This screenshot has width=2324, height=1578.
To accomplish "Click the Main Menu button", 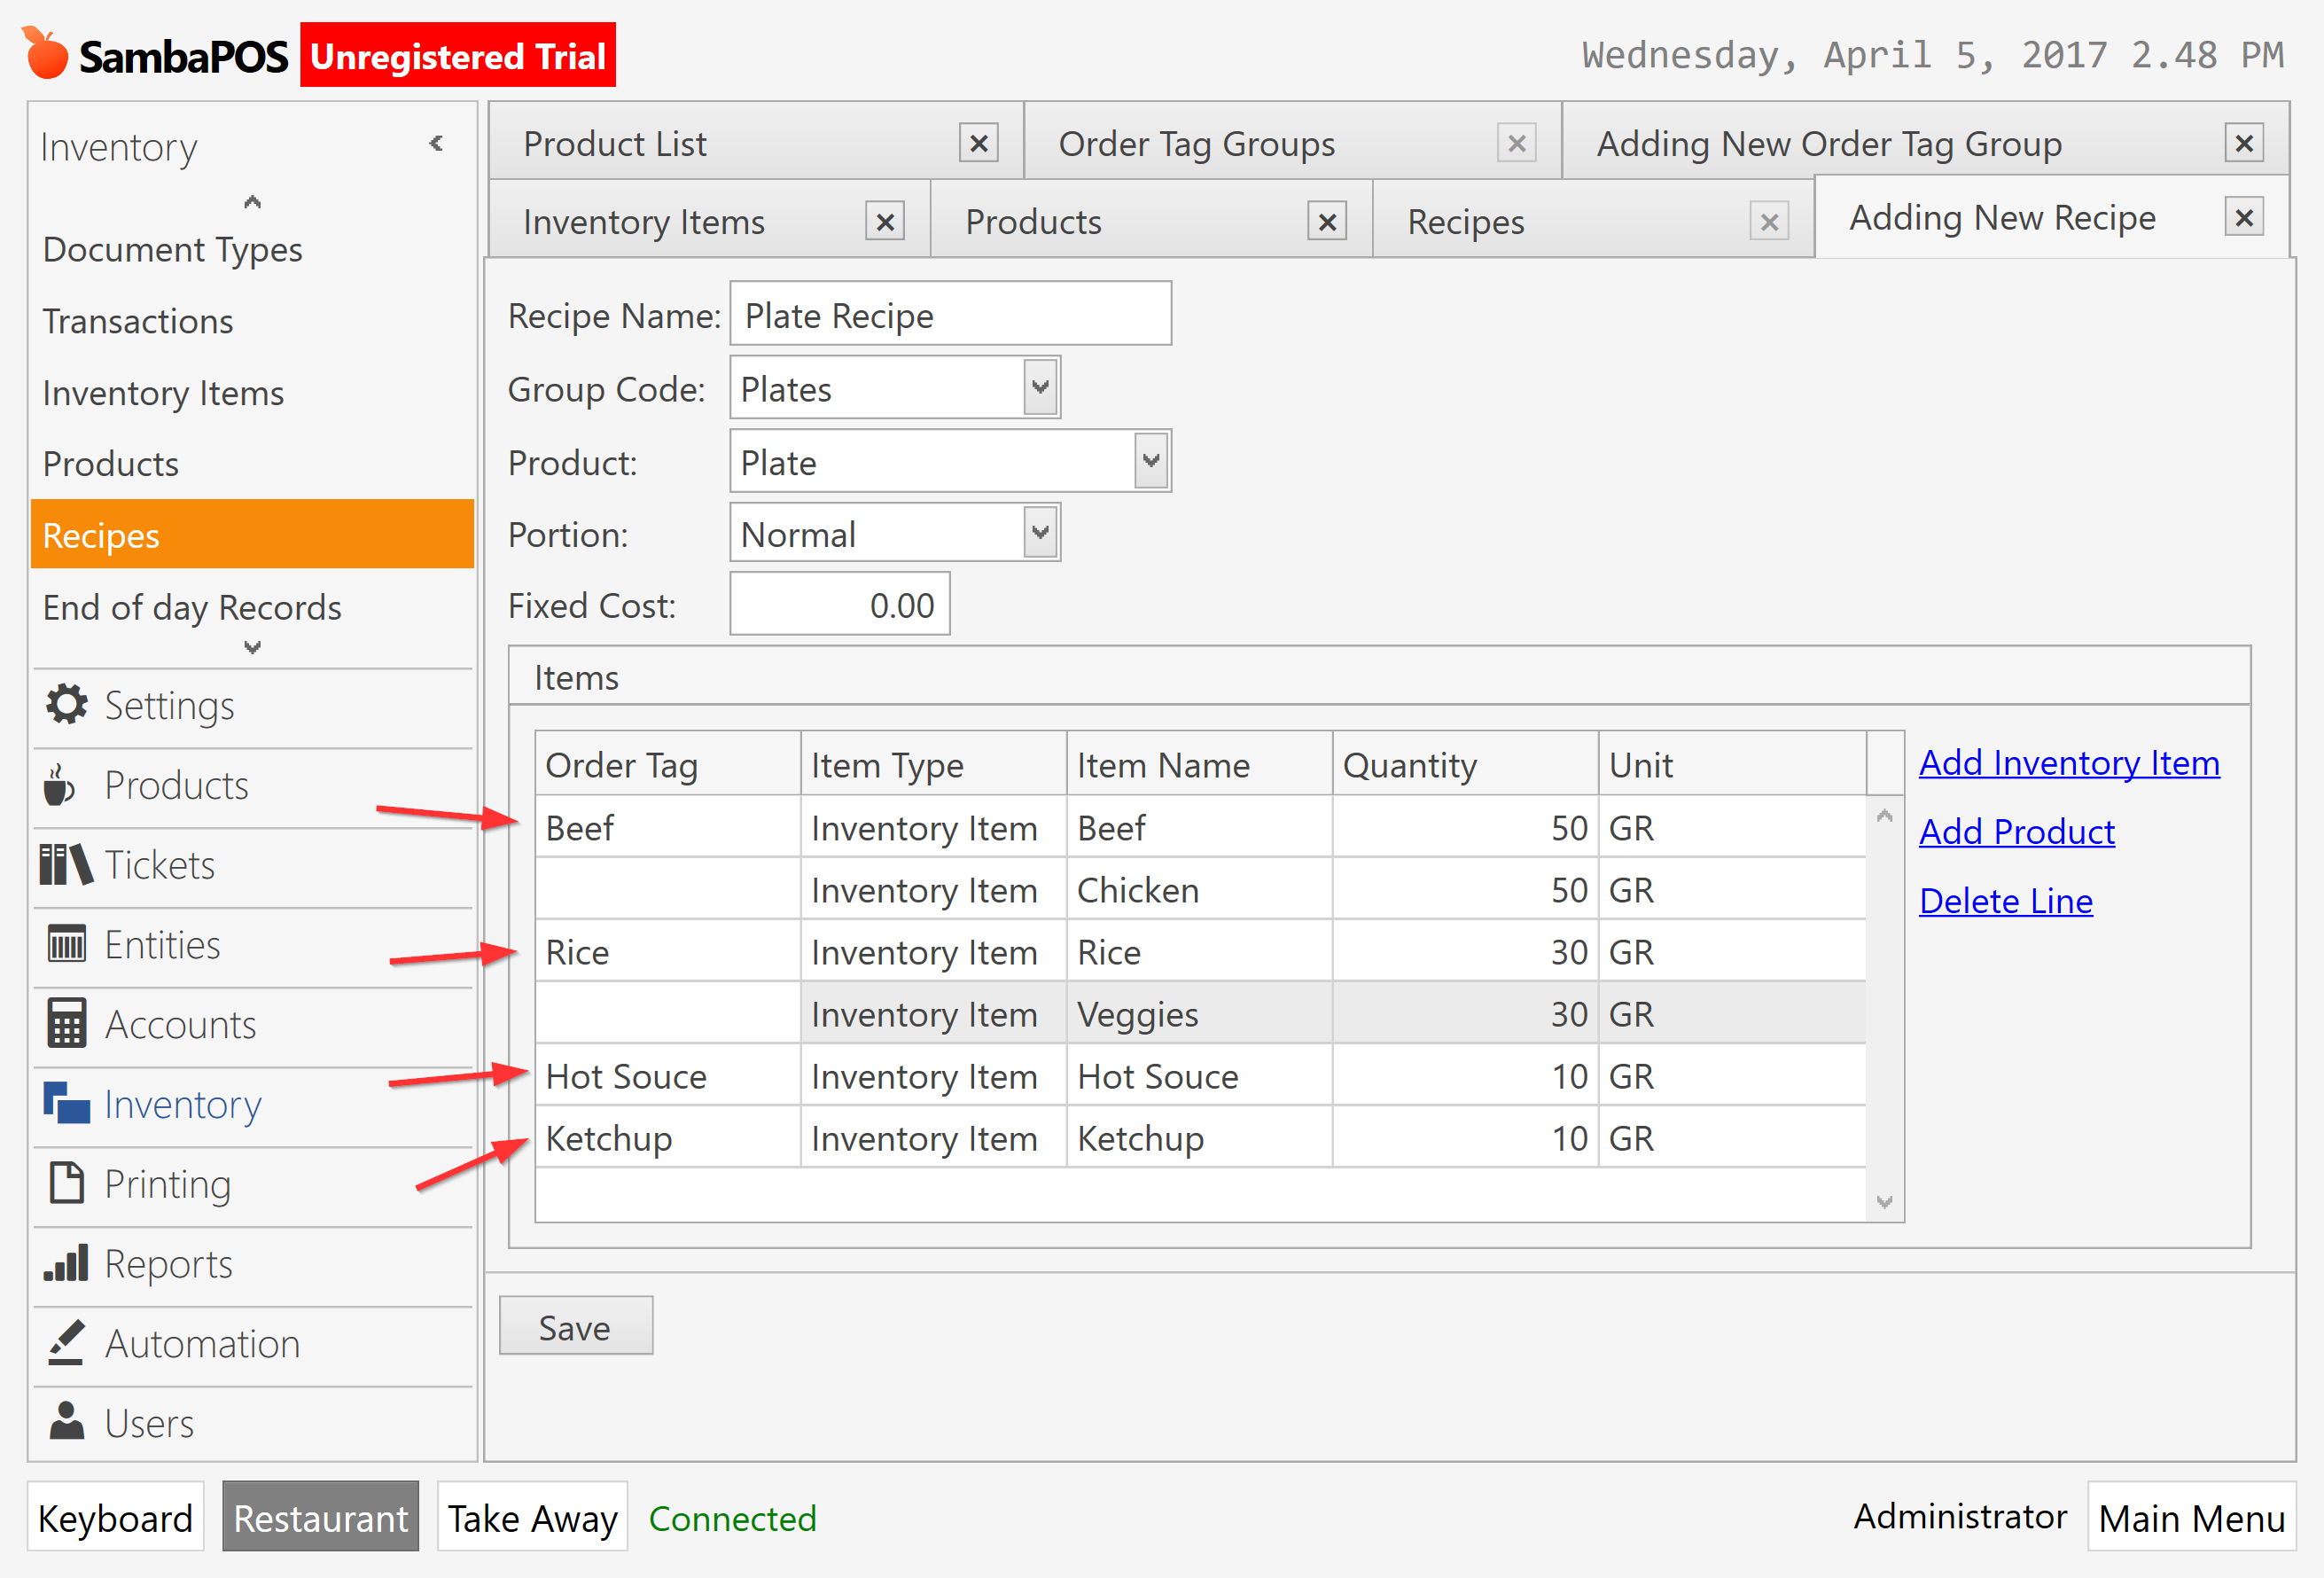I will pos(2191,1517).
